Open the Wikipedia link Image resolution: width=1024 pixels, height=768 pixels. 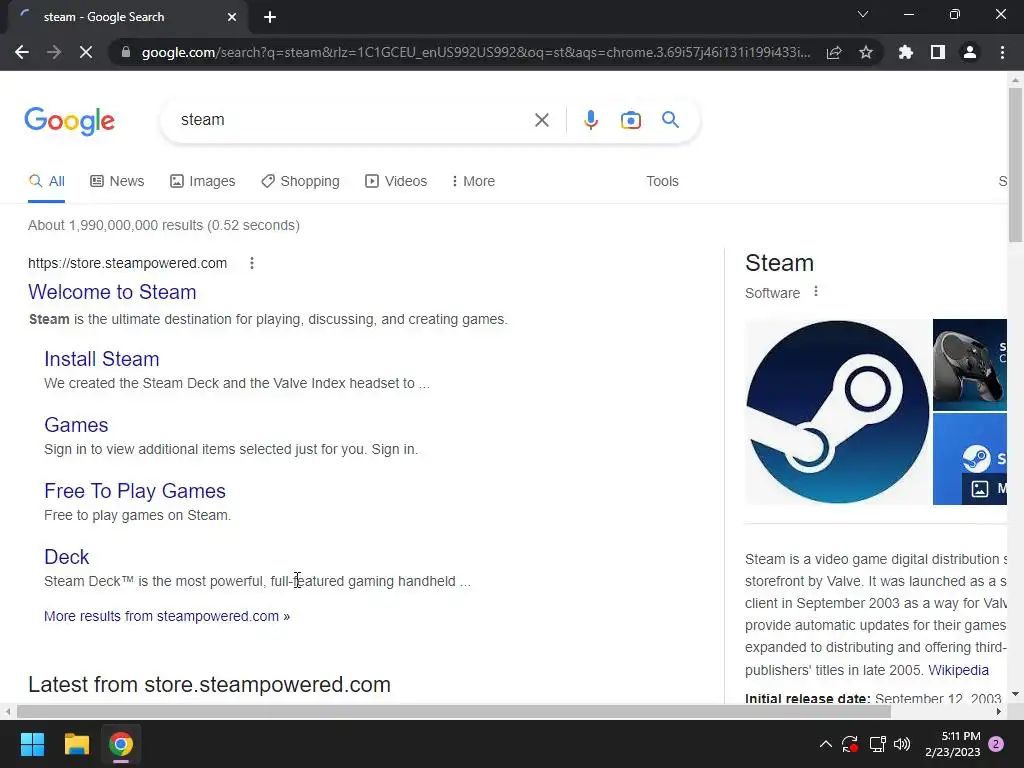pyautogui.click(x=958, y=670)
